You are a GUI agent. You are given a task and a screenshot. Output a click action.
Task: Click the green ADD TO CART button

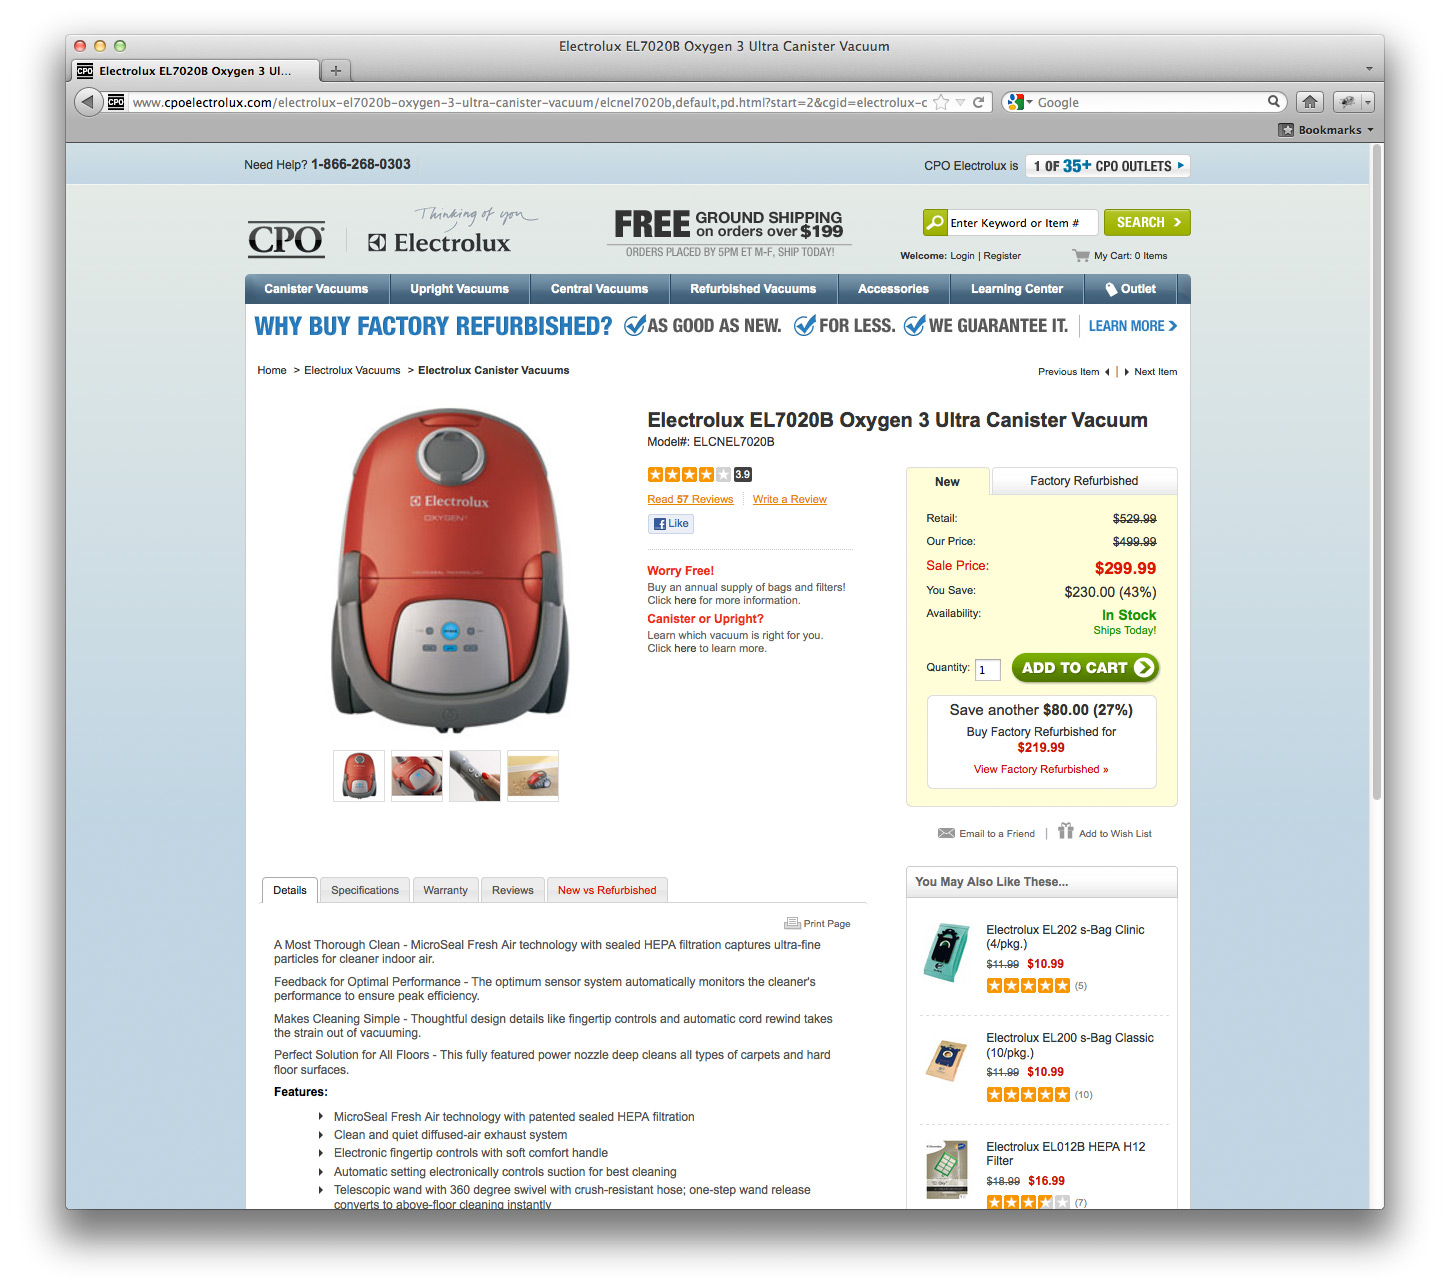click(x=1085, y=668)
